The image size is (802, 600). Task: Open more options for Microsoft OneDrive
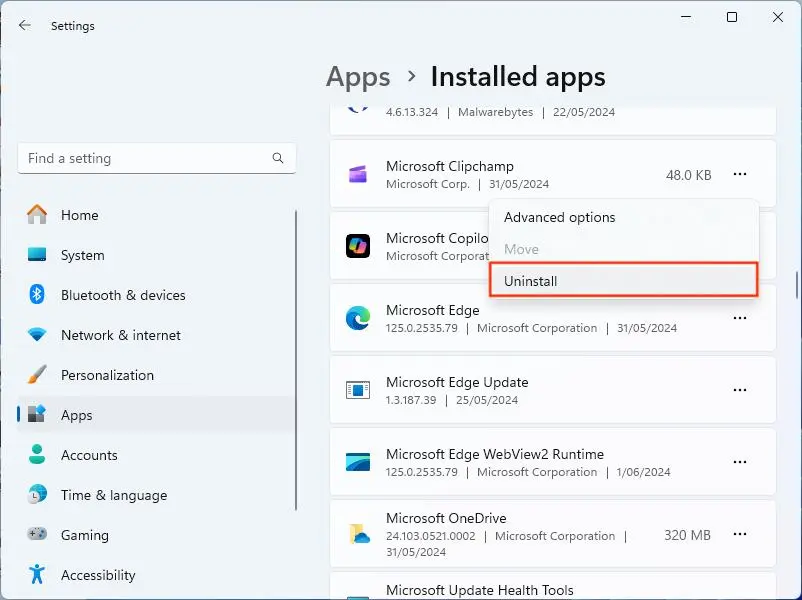740,534
